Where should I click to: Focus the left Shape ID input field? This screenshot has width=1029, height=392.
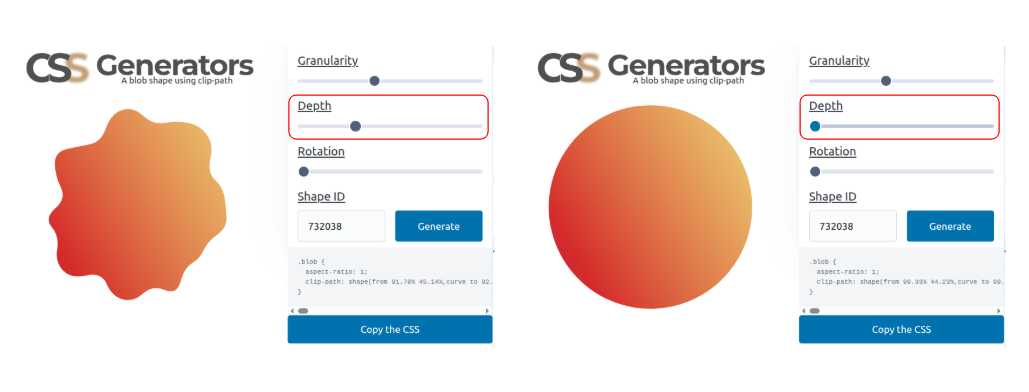(x=341, y=226)
